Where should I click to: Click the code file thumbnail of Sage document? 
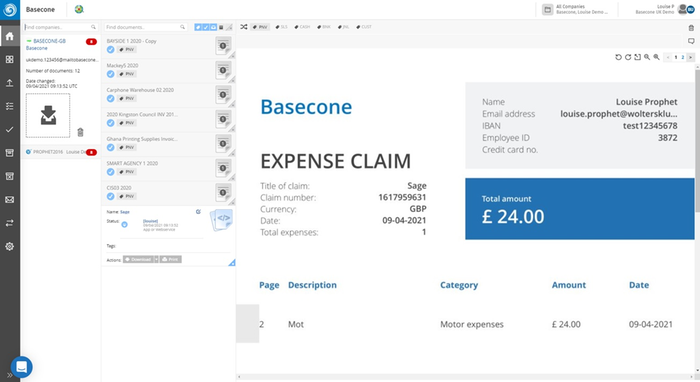click(x=222, y=220)
